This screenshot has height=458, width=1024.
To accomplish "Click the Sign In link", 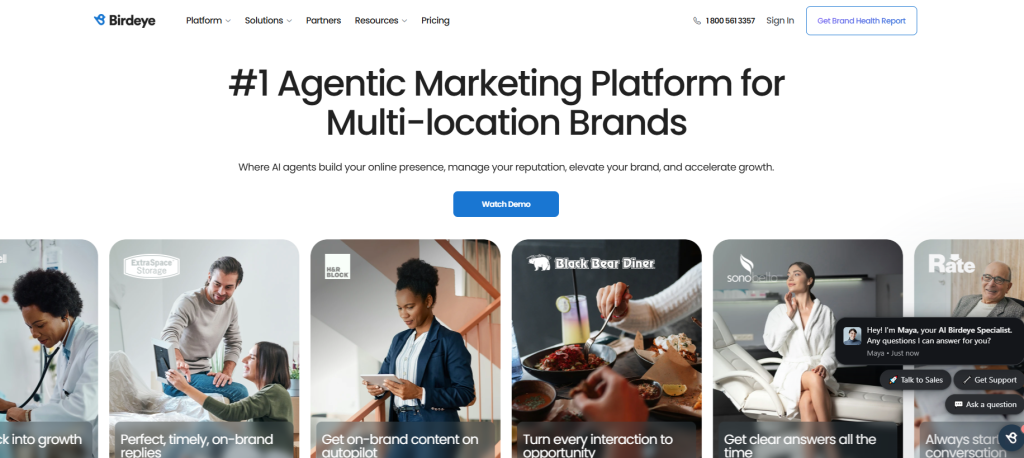I will [x=780, y=21].
